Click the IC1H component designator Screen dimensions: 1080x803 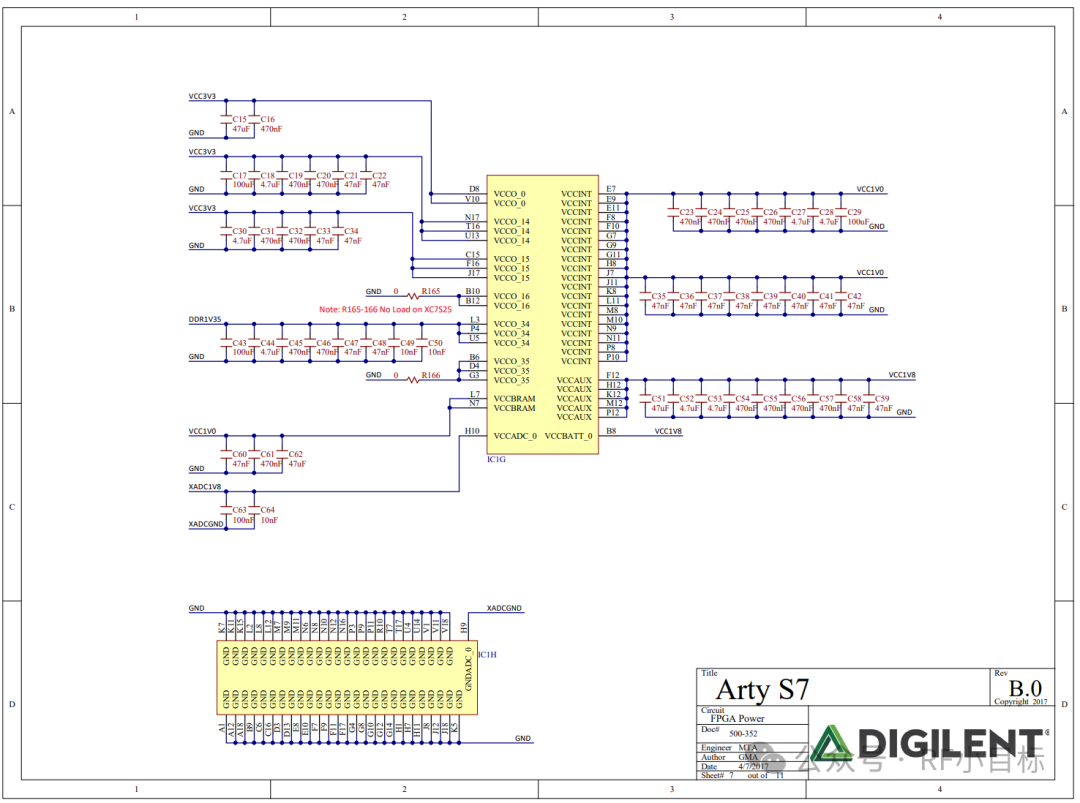coord(488,654)
